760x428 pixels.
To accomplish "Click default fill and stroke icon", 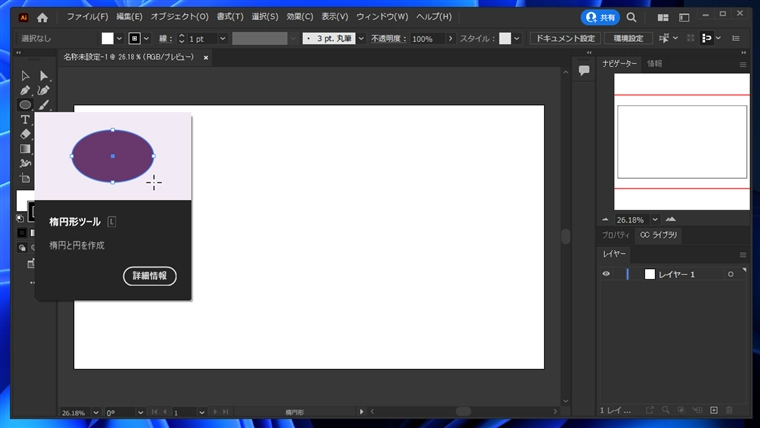I will click(20, 218).
